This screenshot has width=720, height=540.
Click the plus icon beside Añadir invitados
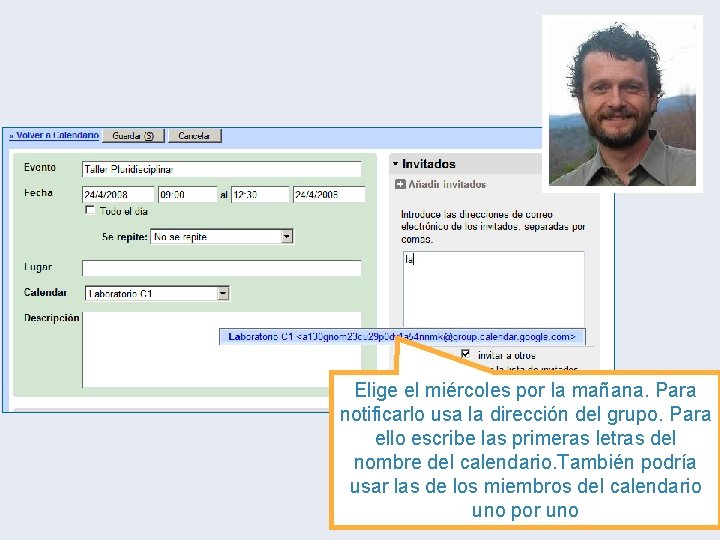pyautogui.click(x=400, y=185)
